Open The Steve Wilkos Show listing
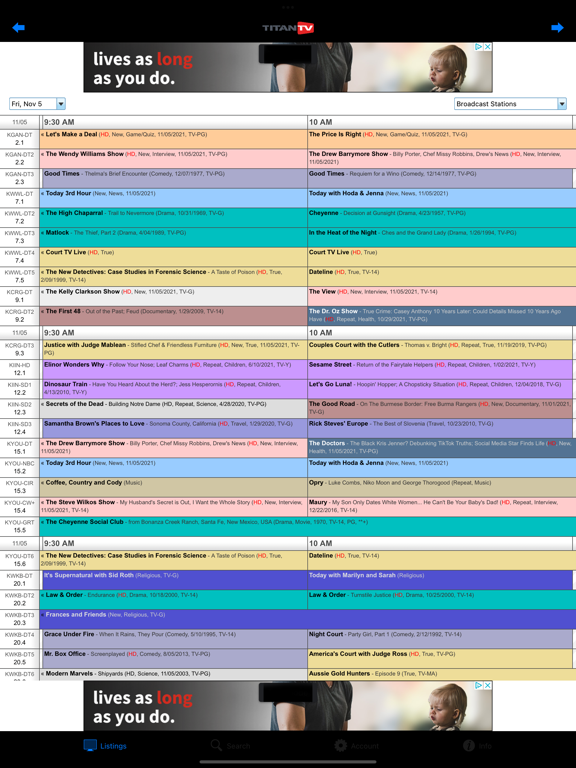 click(173, 506)
